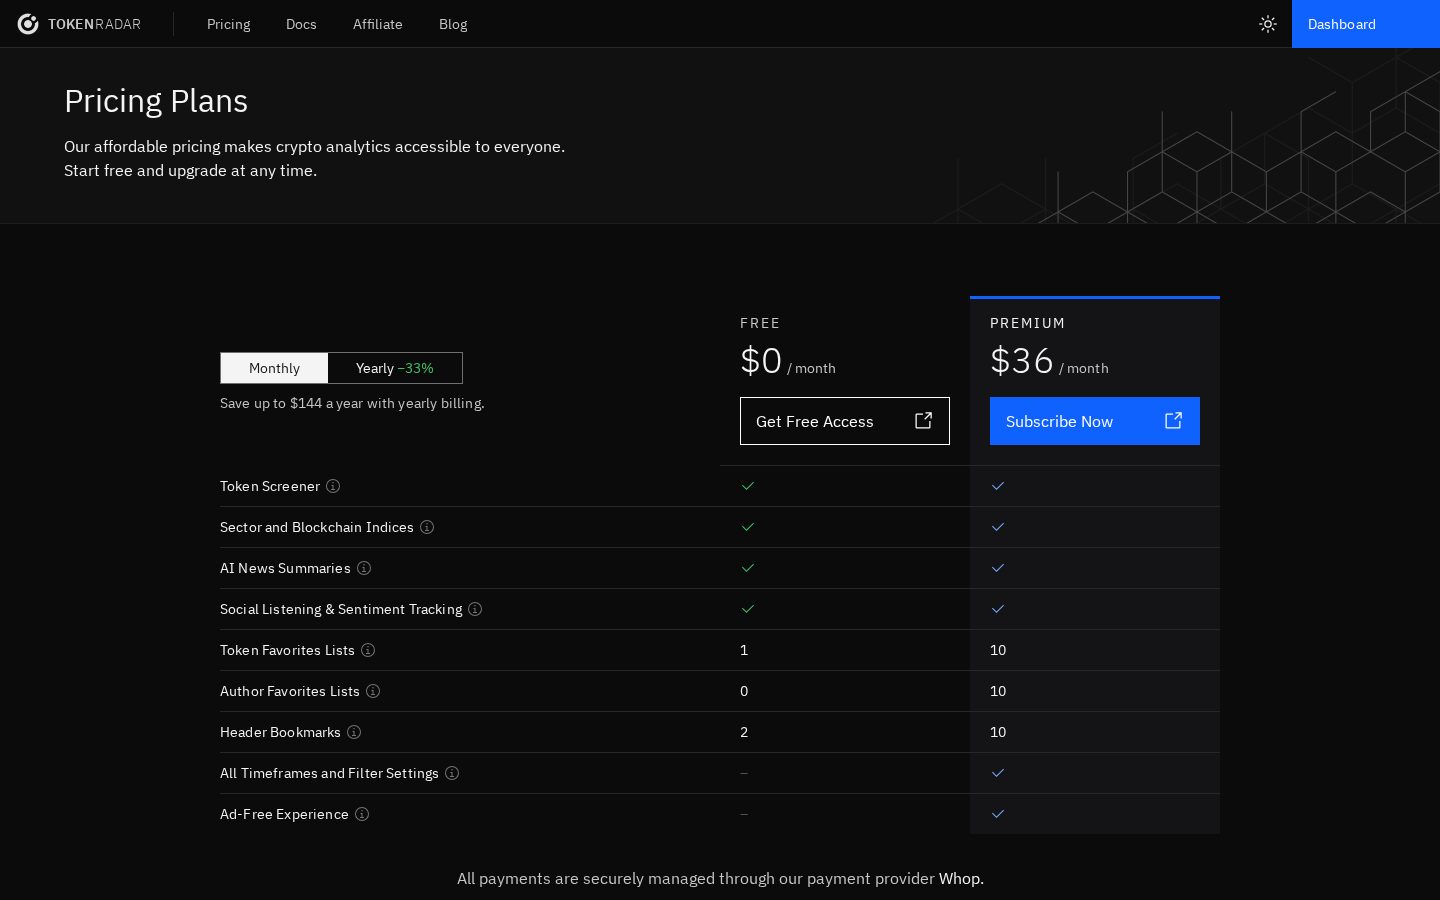1440x900 pixels.
Task: Show Header Bookmarks info icon
Action: click(354, 732)
